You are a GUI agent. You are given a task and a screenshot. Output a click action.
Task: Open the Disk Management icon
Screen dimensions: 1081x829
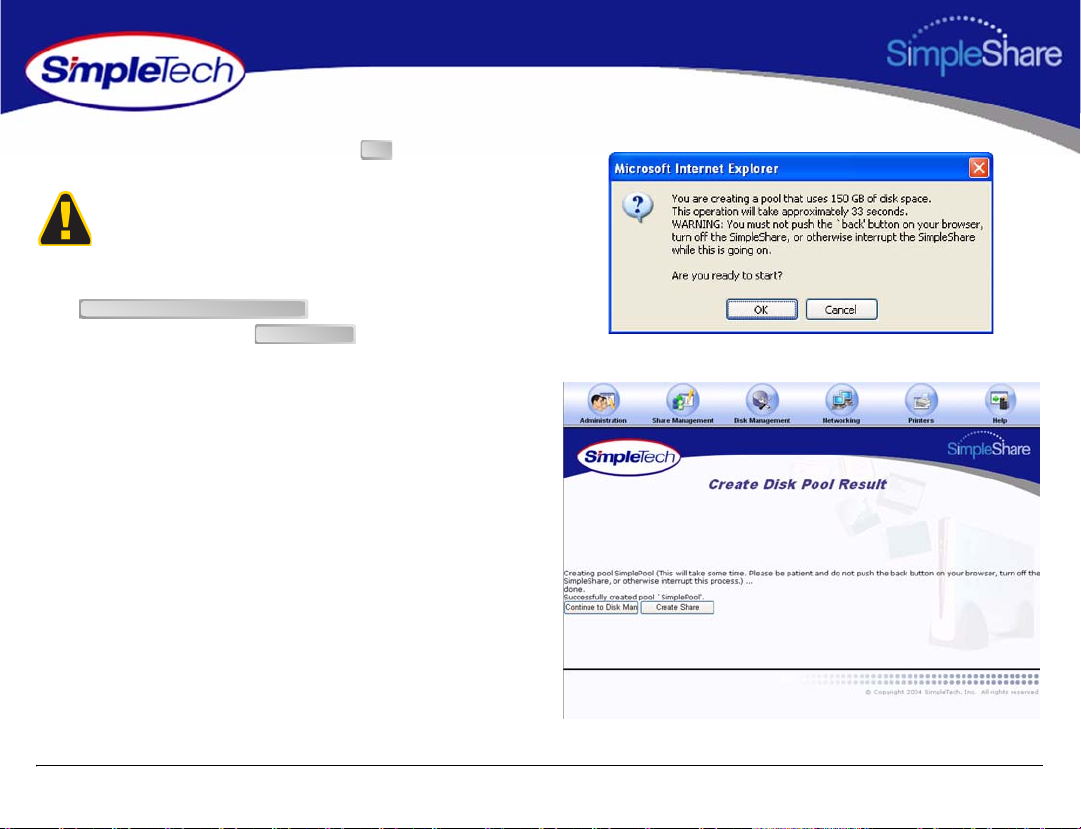[x=762, y=403]
